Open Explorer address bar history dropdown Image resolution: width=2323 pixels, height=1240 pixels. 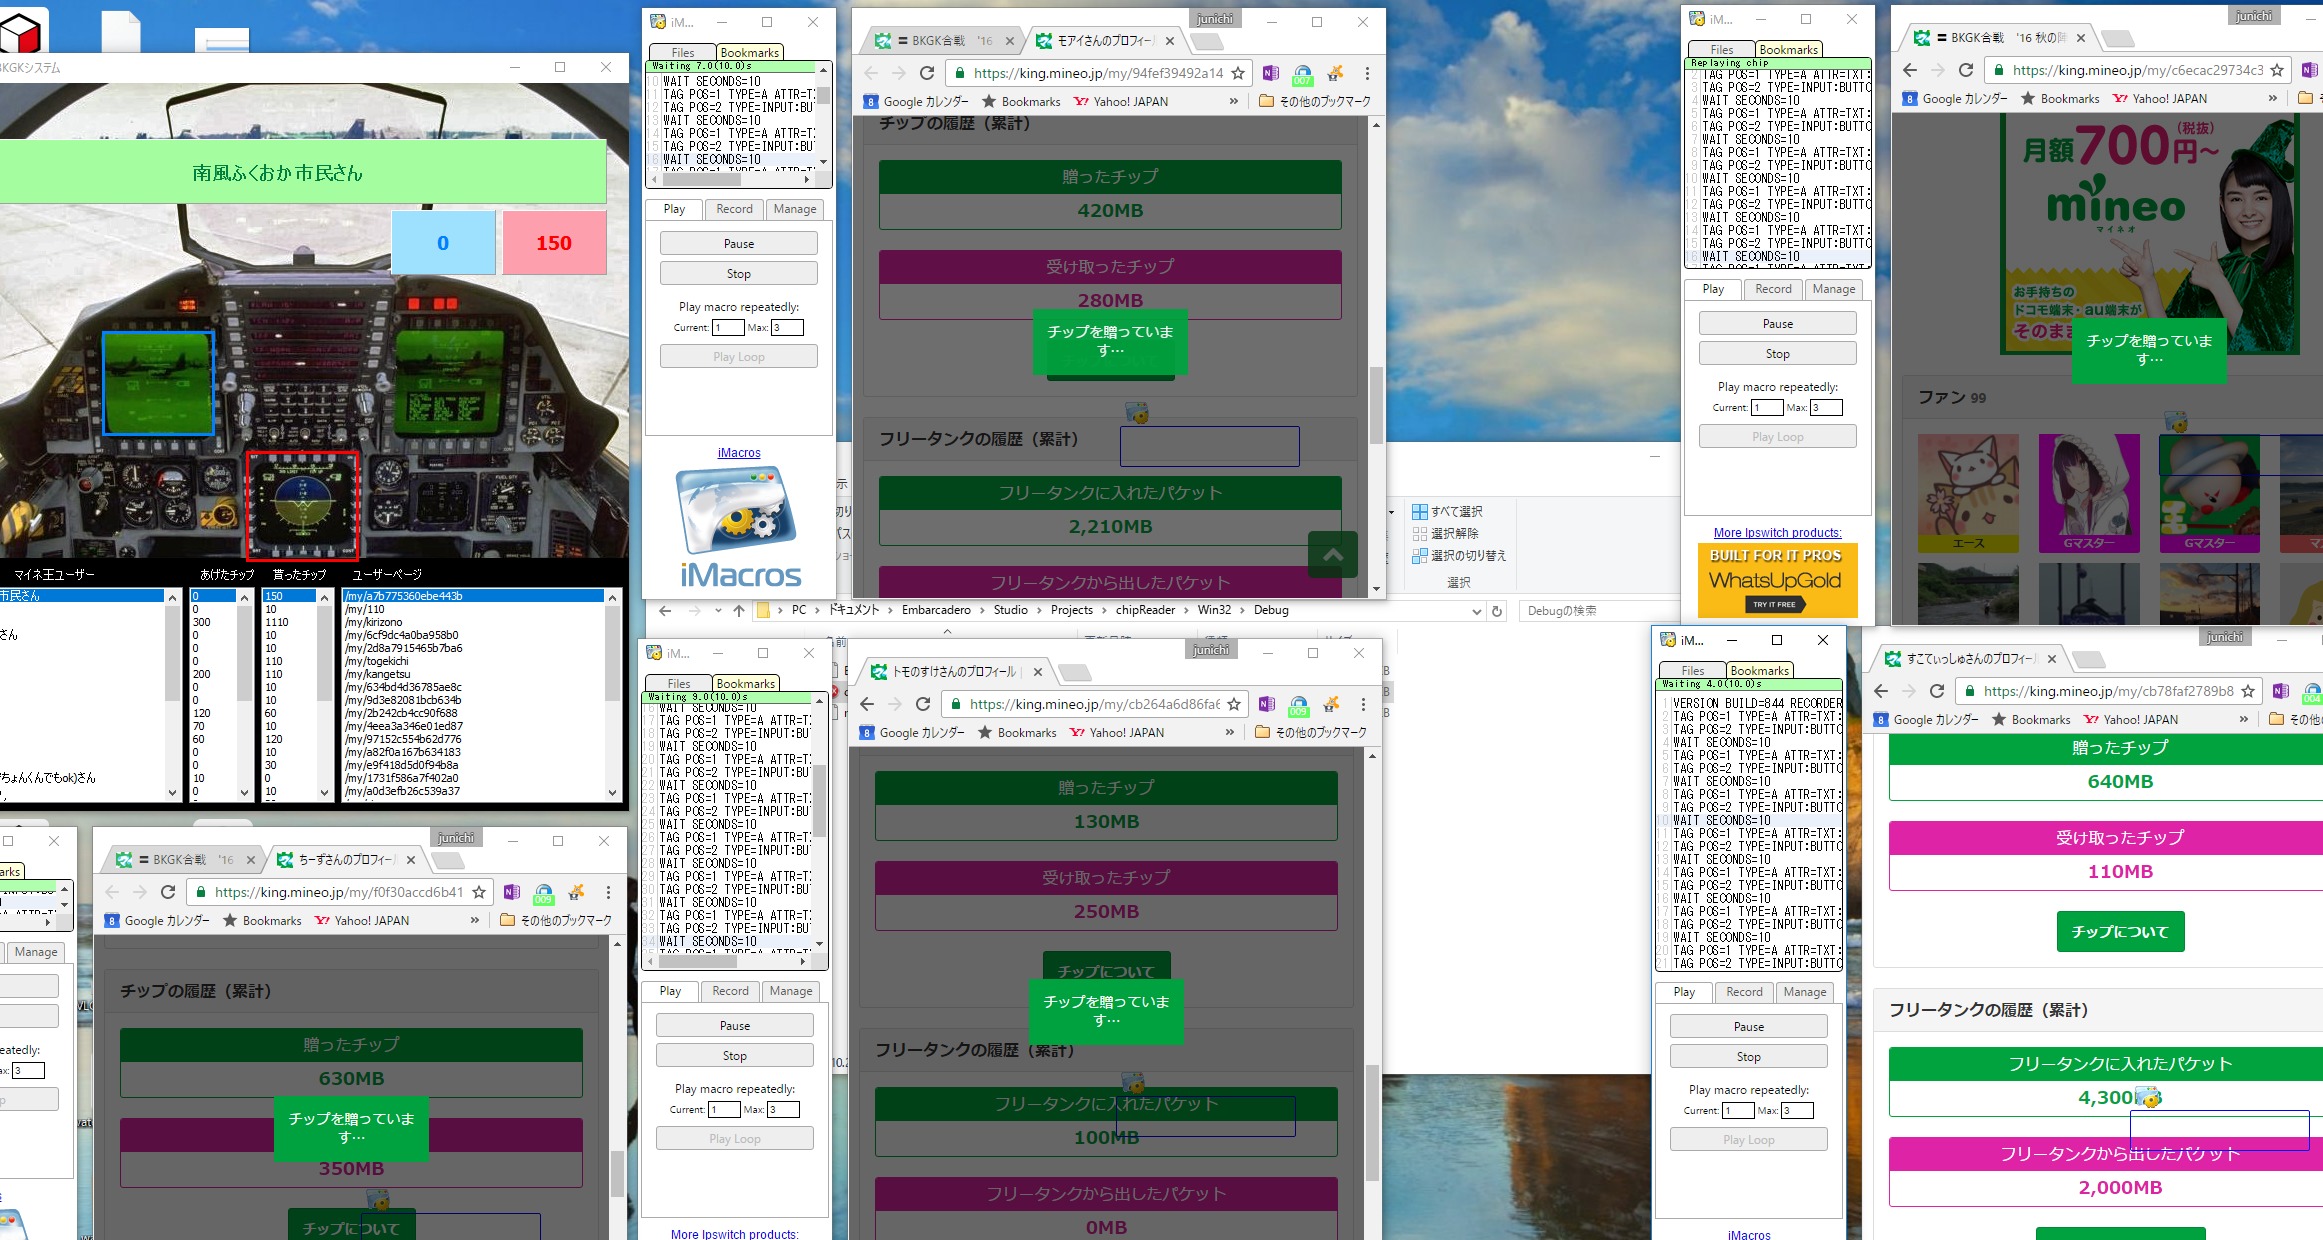pyautogui.click(x=1476, y=611)
